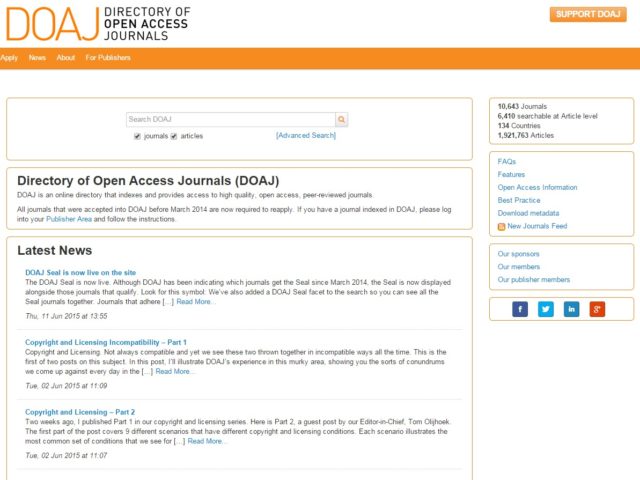Open the Best Practice link
This screenshot has height=480, width=640.
coord(519,200)
